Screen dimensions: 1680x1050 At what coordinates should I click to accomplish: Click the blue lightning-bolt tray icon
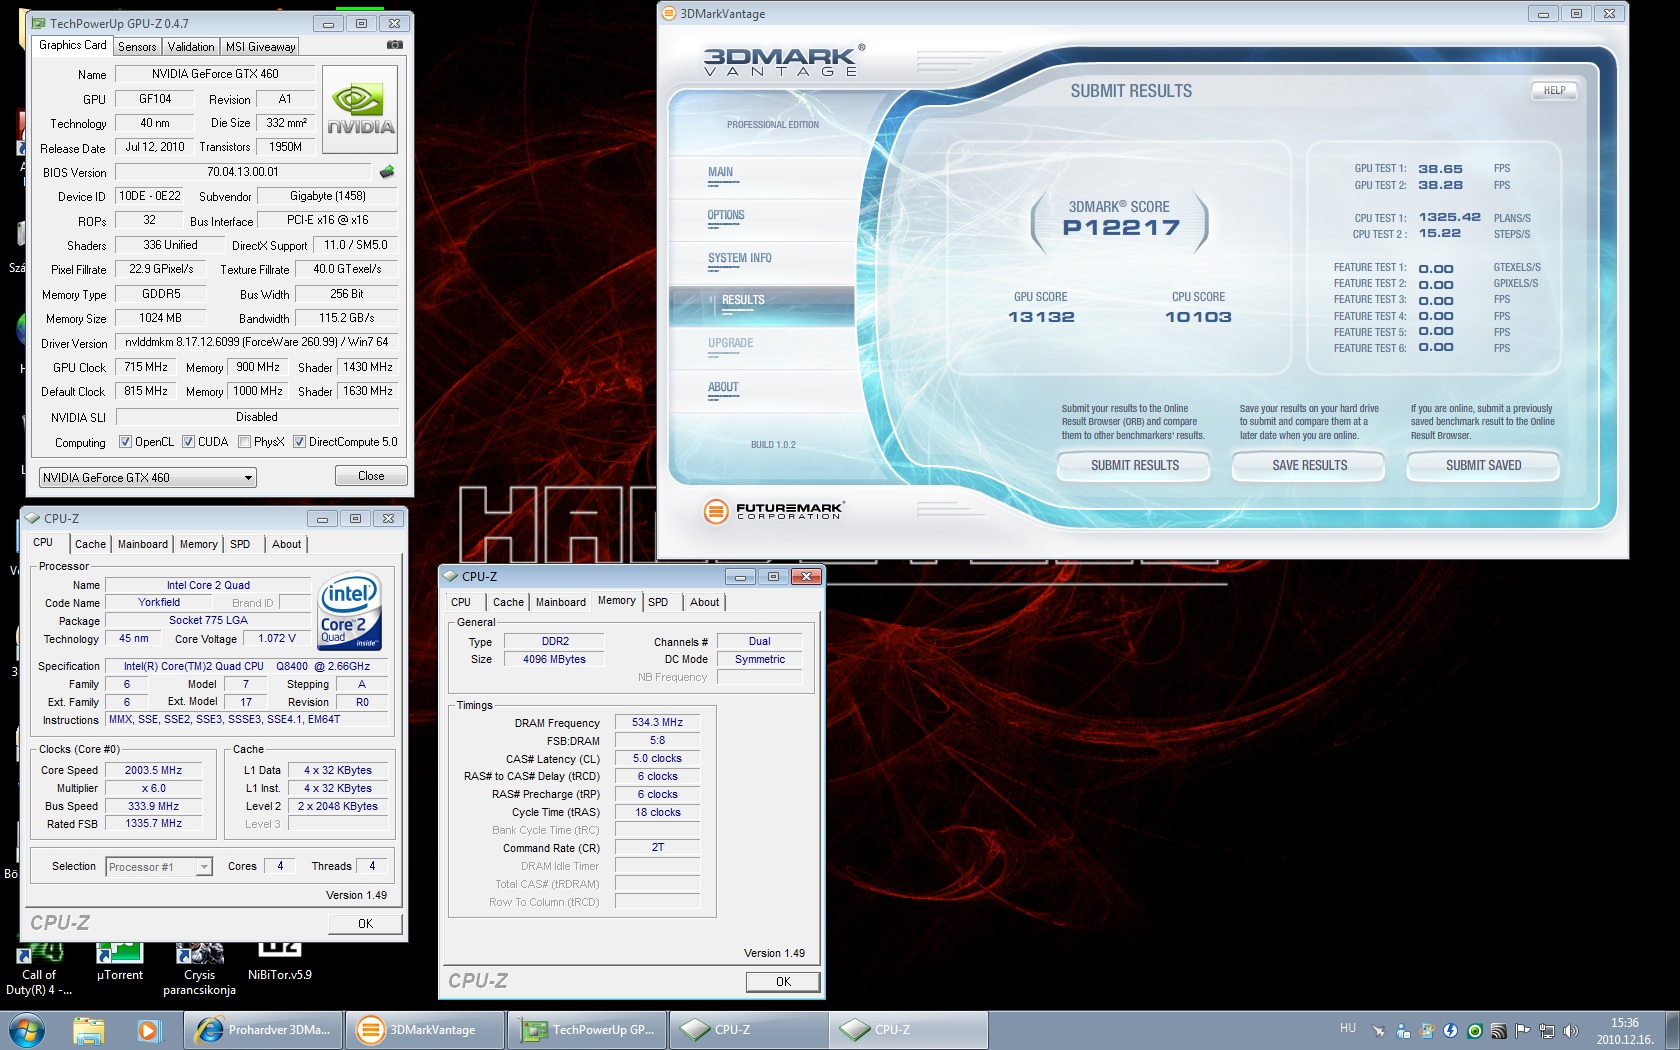(1450, 1031)
